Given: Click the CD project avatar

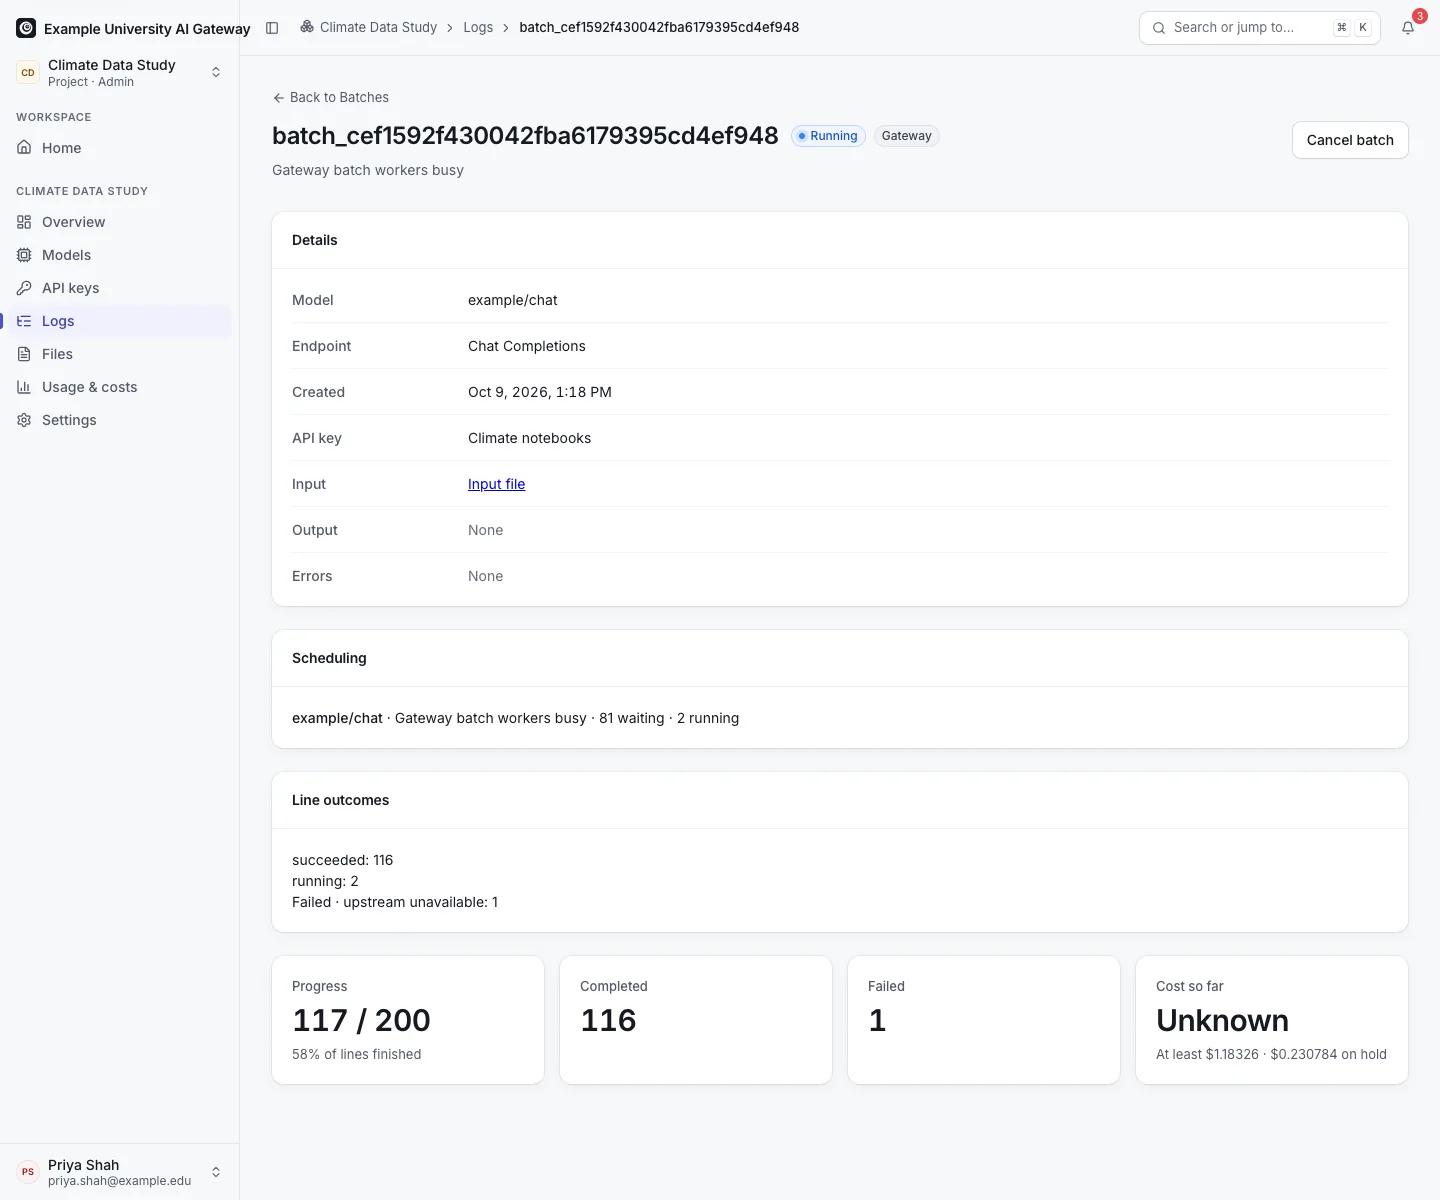Looking at the screenshot, I should (x=28, y=72).
